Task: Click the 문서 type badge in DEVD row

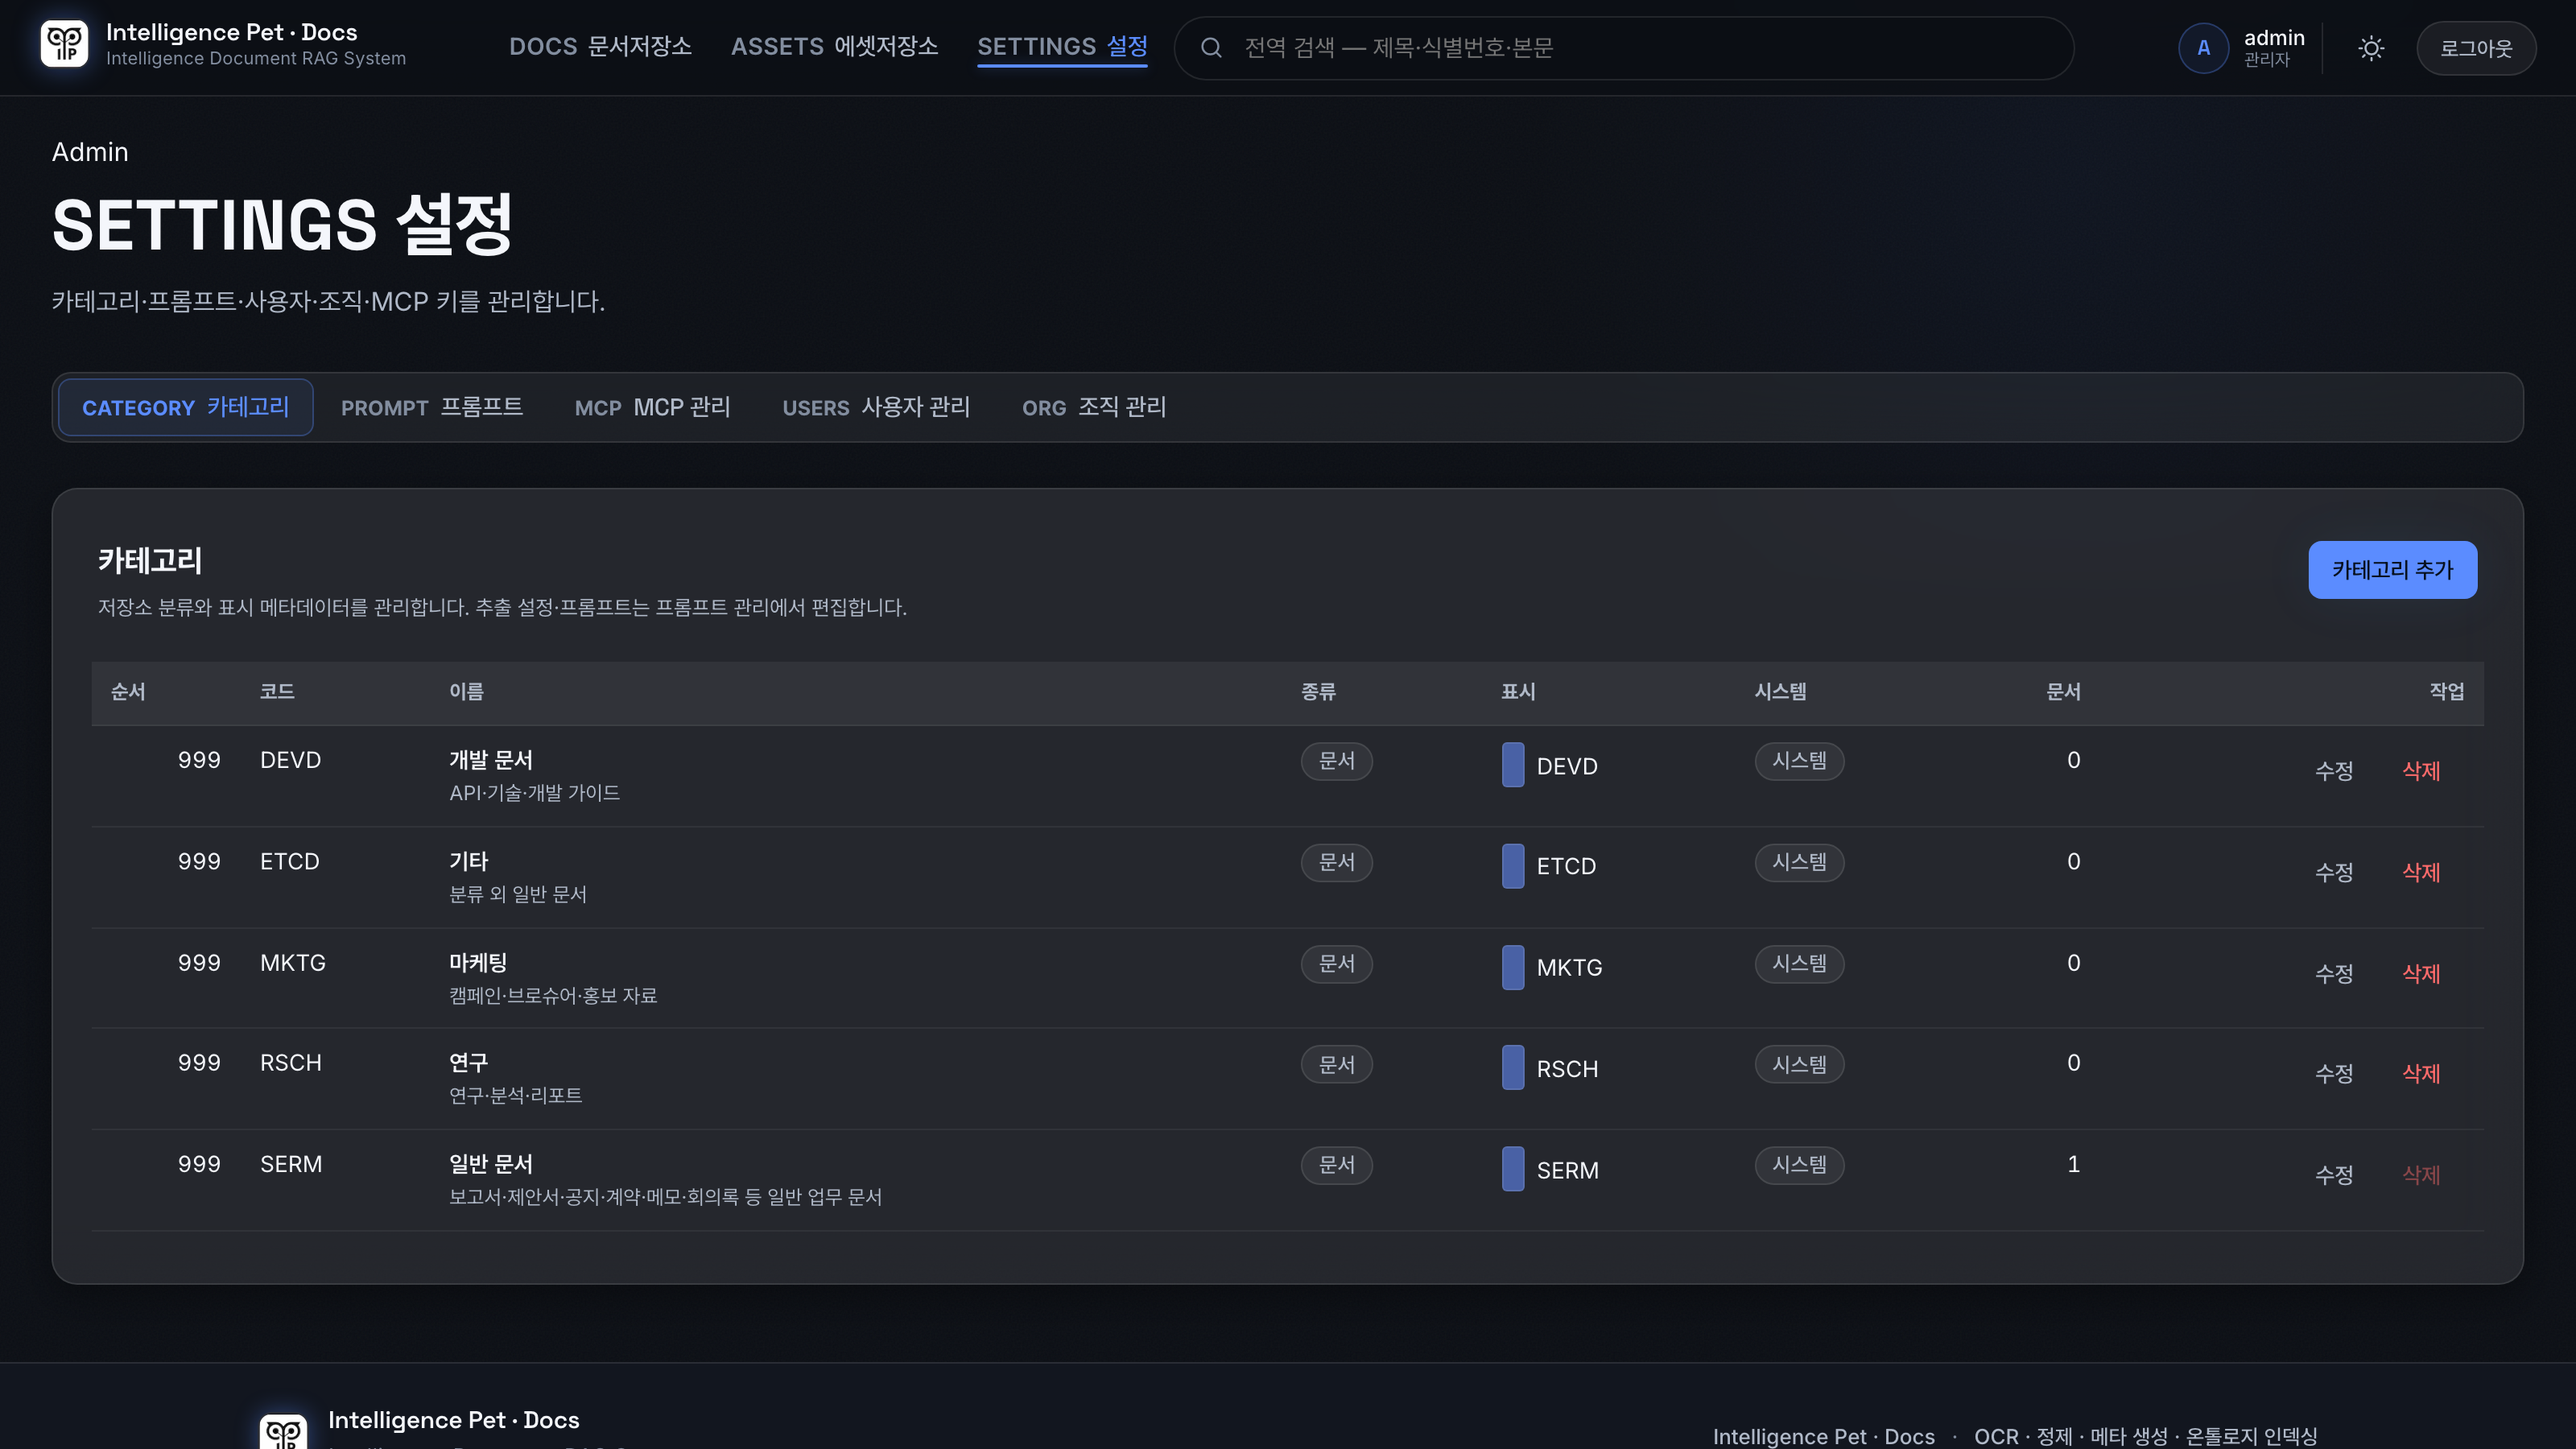Action: (x=1336, y=761)
